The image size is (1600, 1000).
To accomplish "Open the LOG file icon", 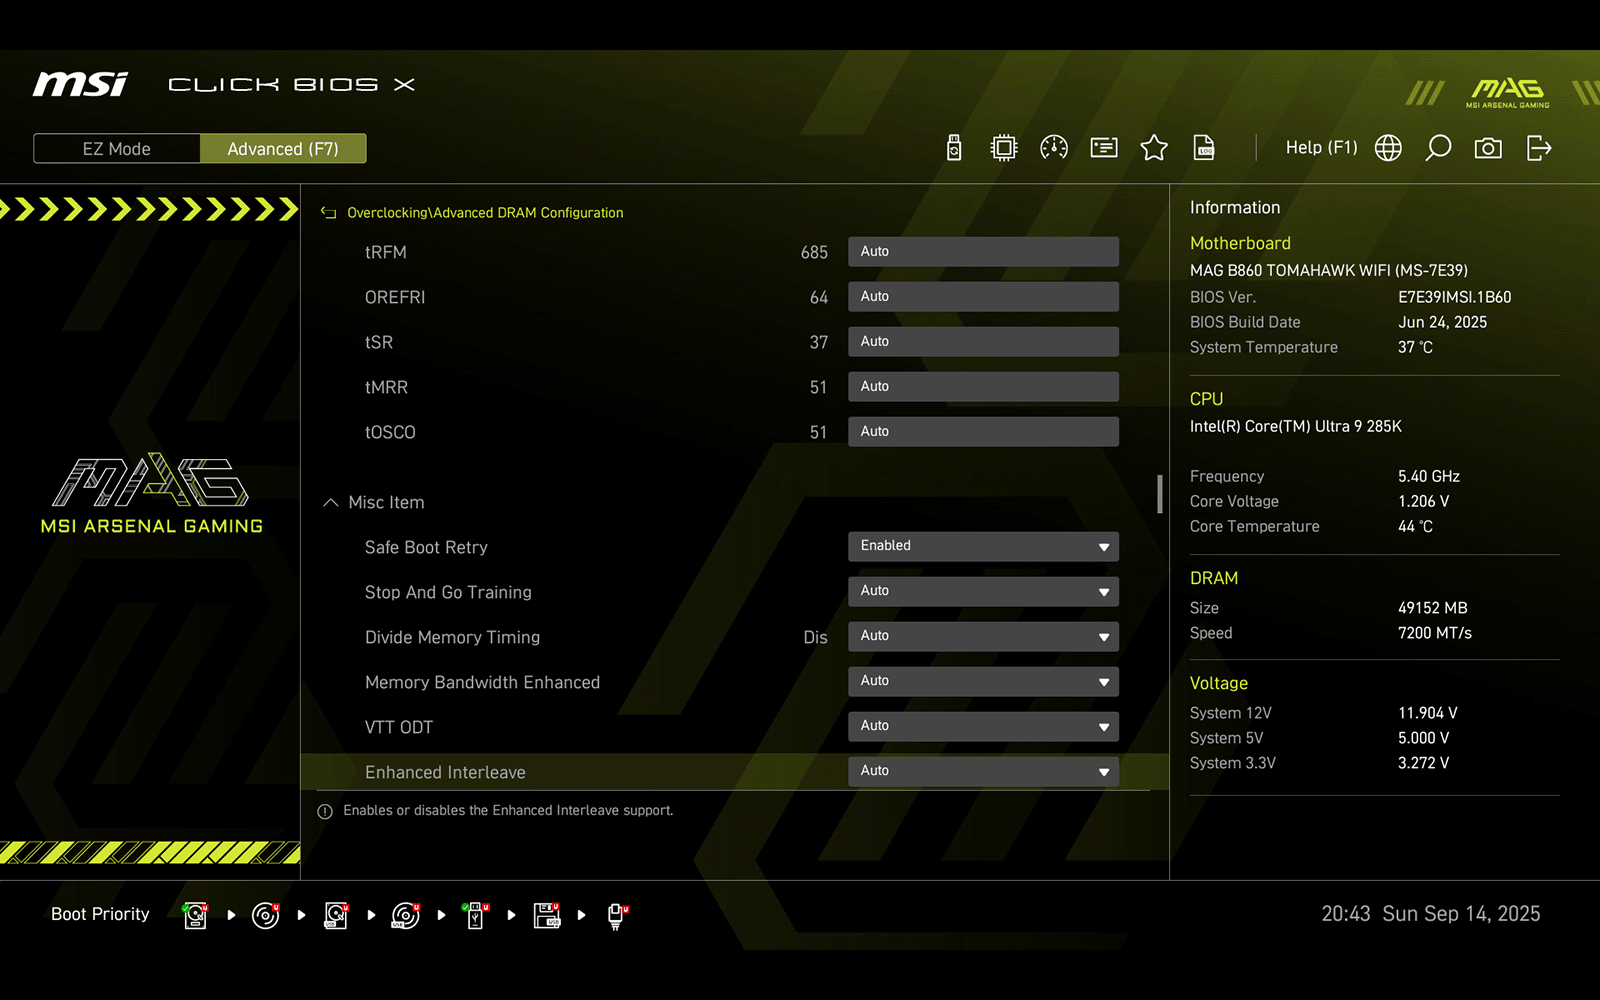I will tap(1204, 148).
